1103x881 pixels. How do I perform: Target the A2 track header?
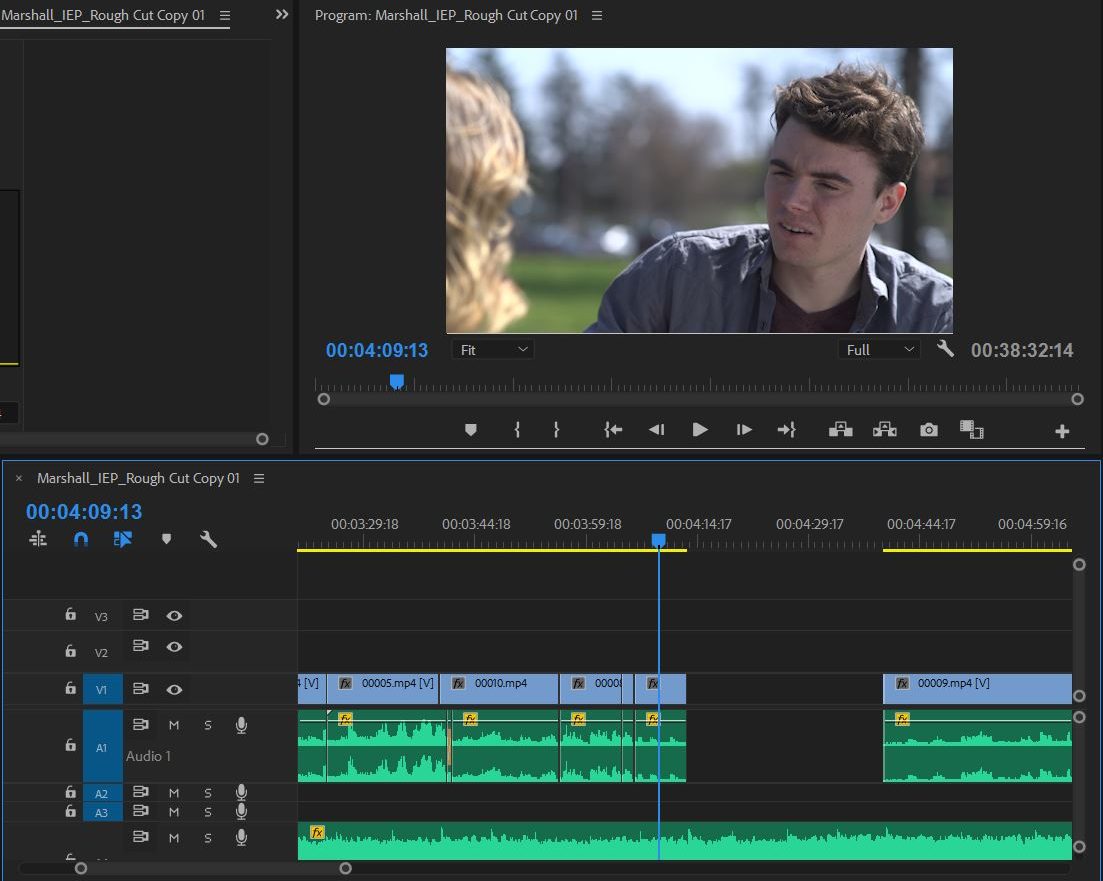point(102,793)
